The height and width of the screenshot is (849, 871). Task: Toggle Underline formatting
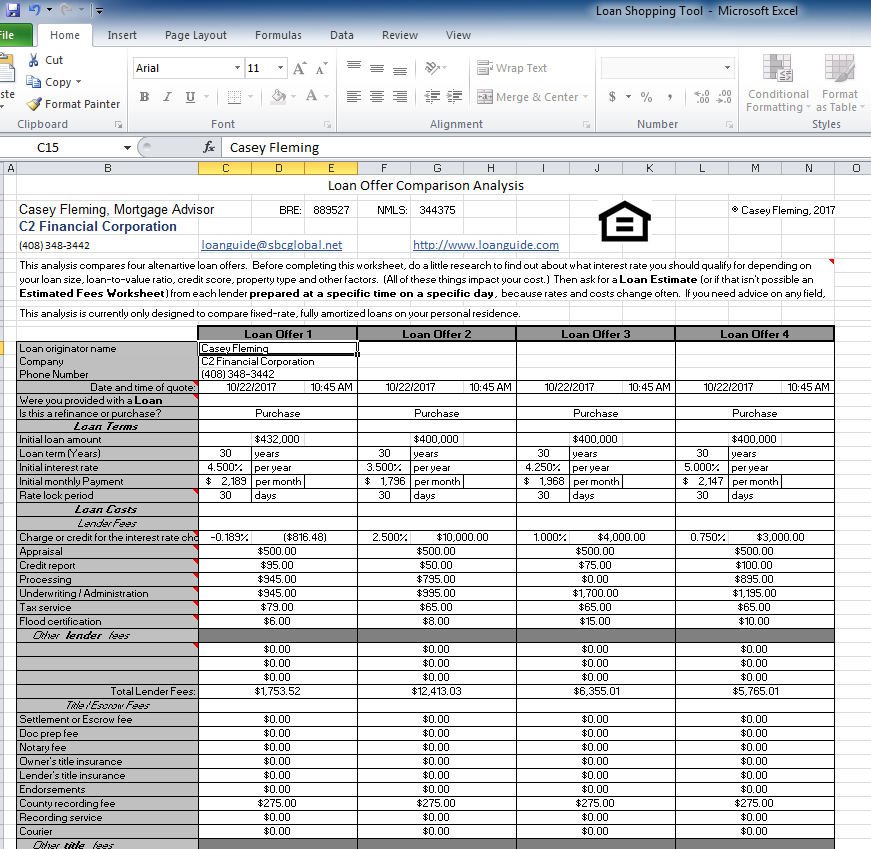point(190,97)
